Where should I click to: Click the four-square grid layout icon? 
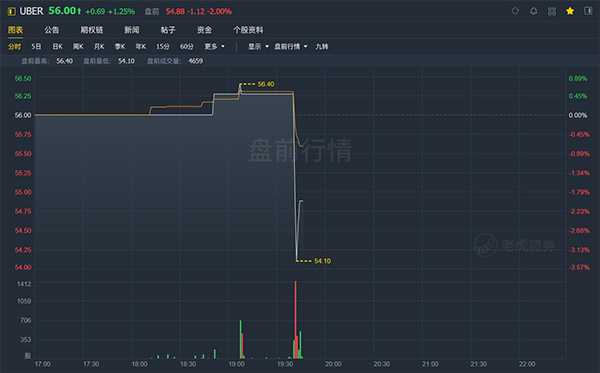coord(552,11)
